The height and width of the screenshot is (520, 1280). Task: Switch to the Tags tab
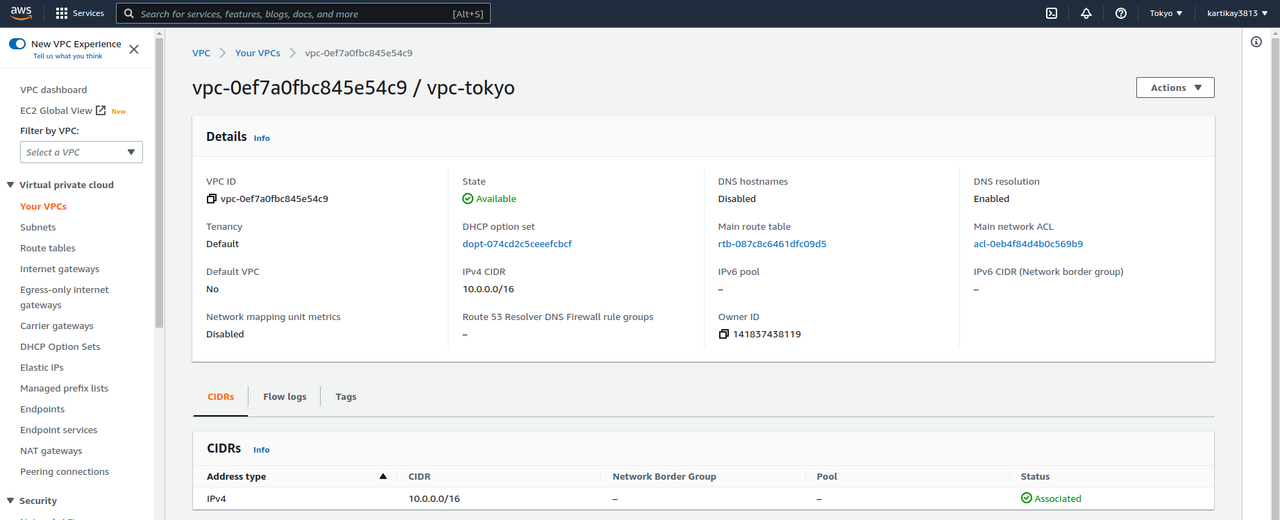[346, 397]
